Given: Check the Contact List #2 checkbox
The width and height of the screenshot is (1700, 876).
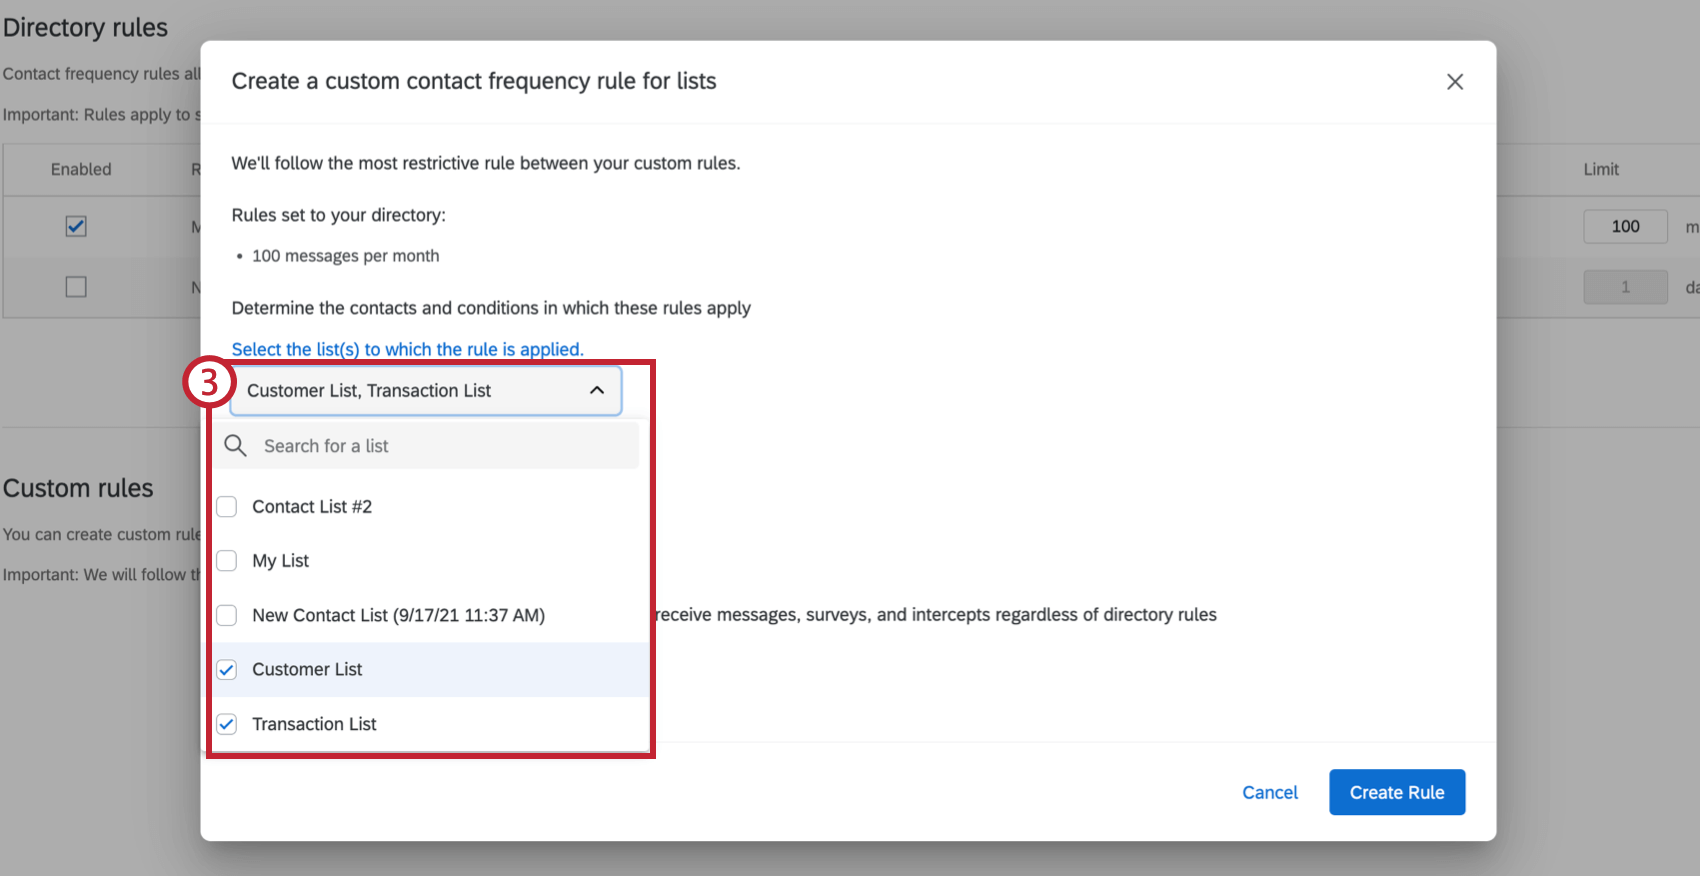Looking at the screenshot, I should [x=227, y=507].
